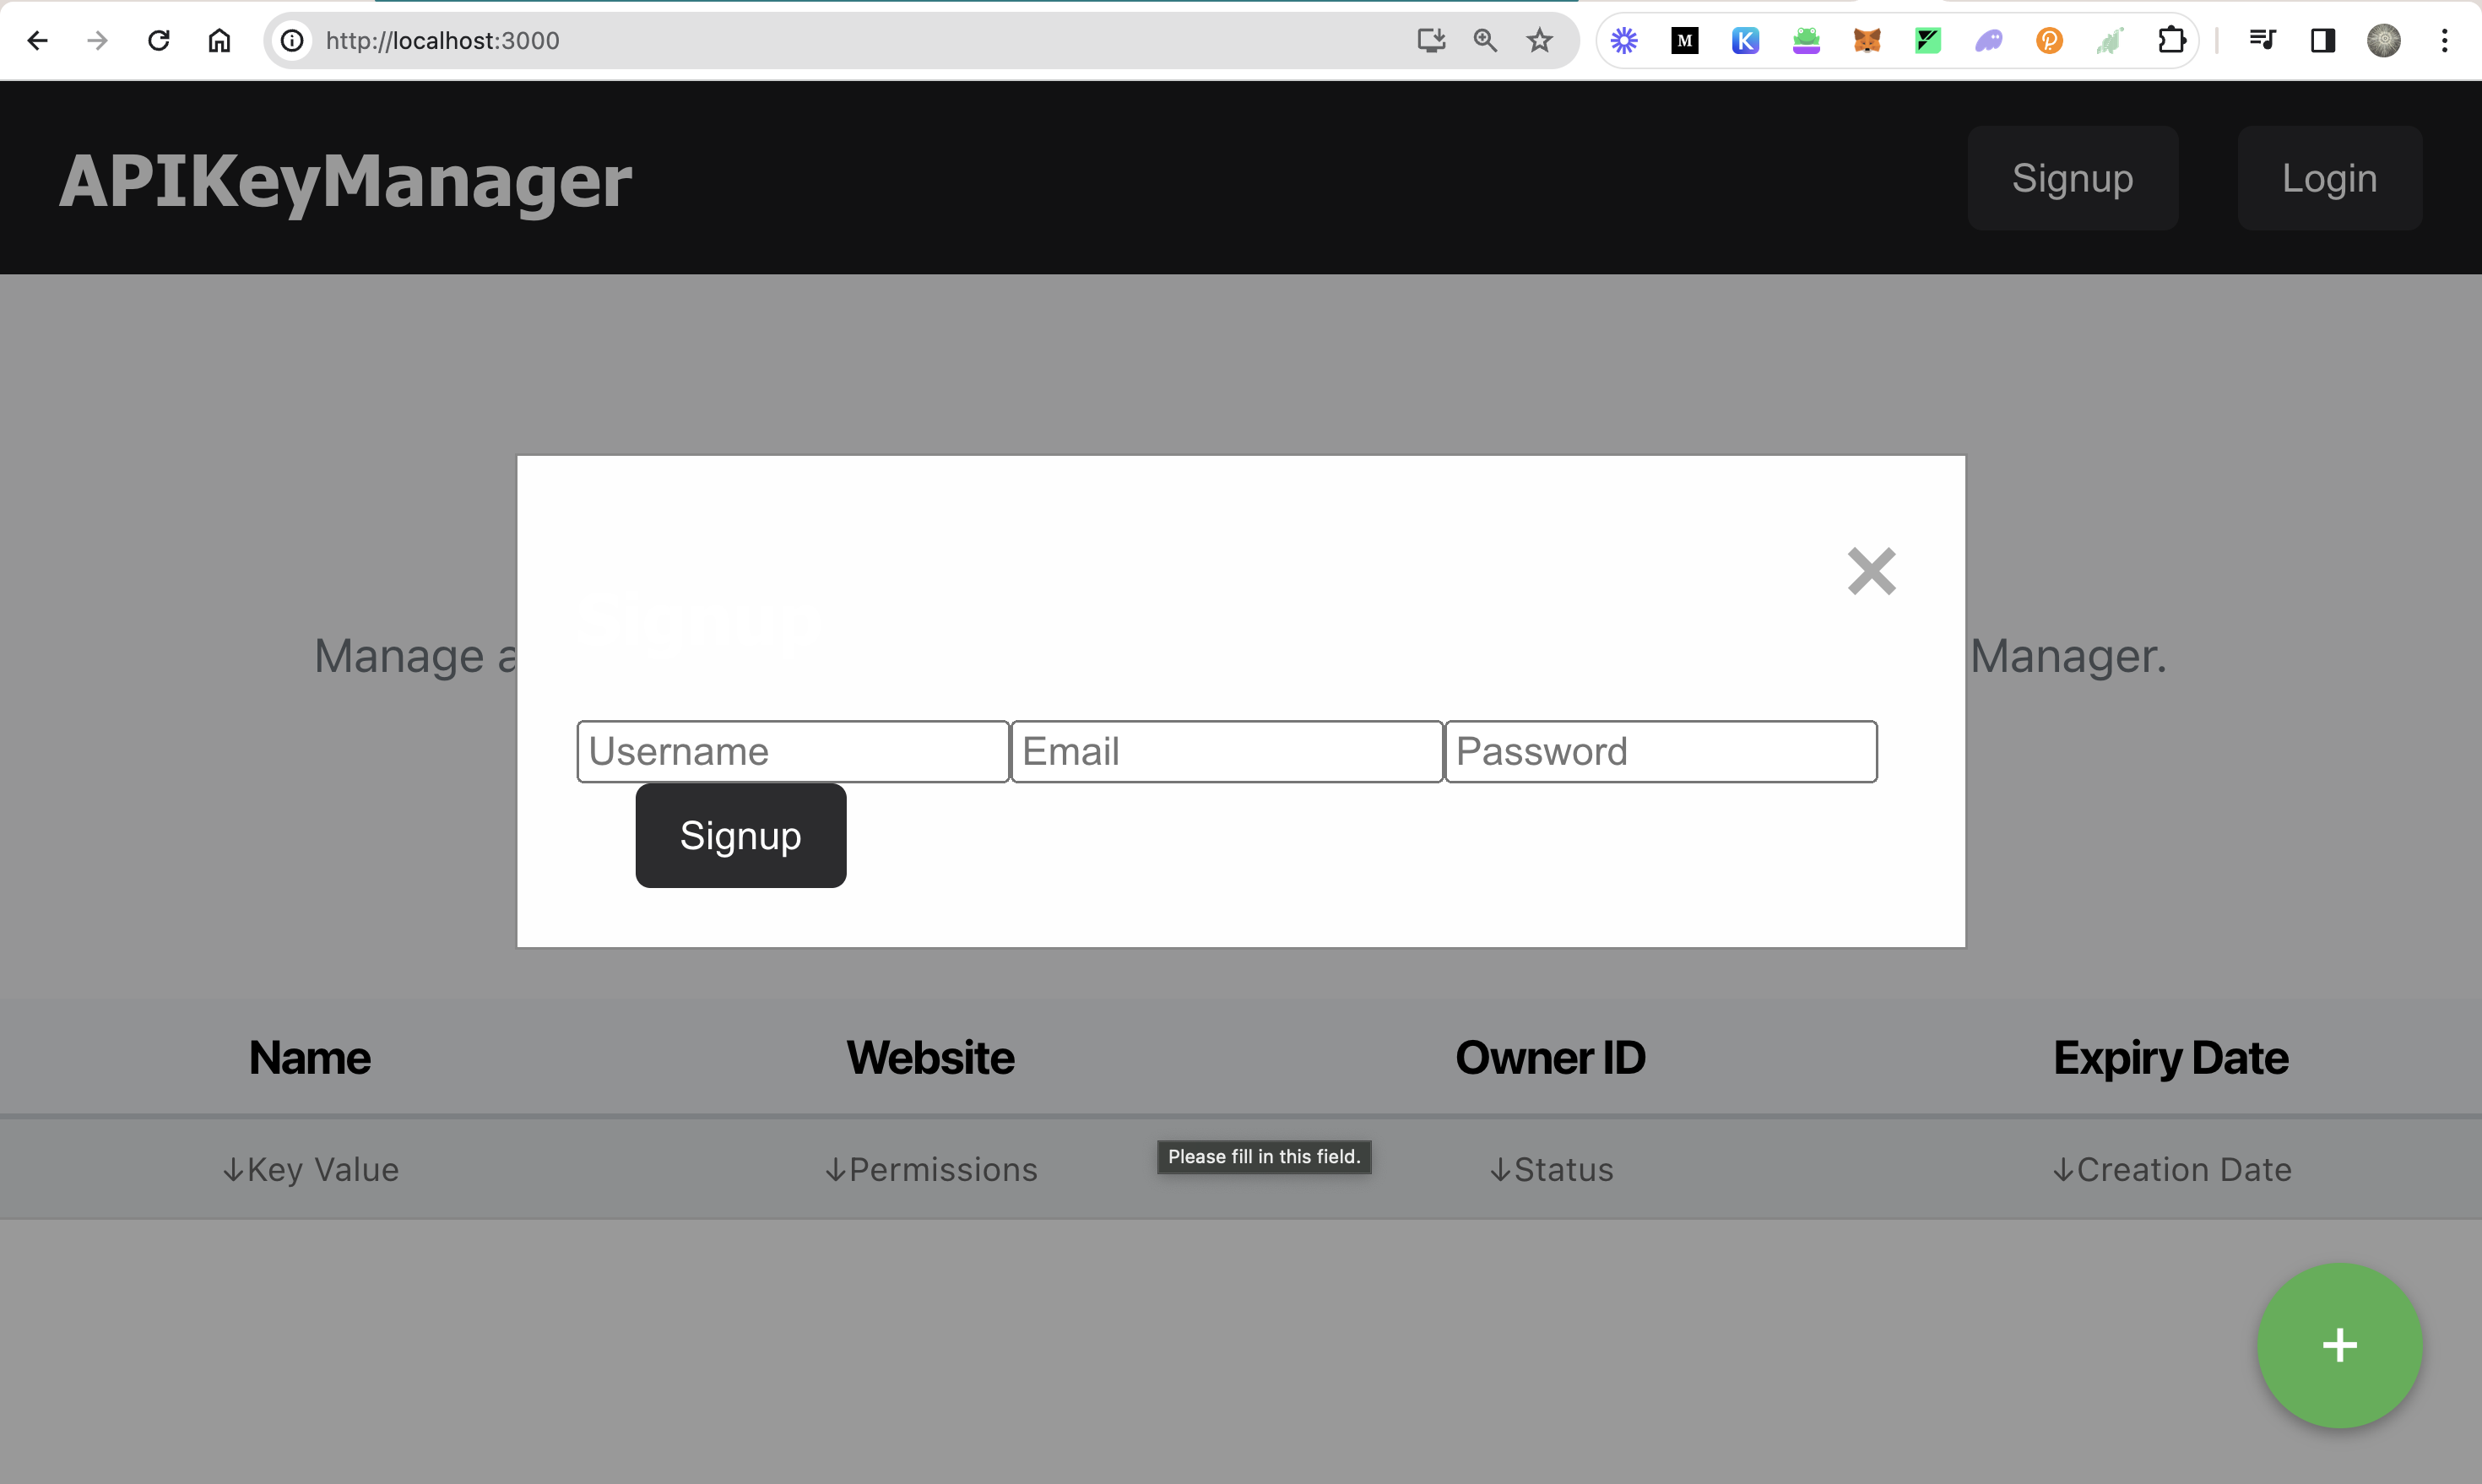Open the Medium M extension

click(x=1685, y=41)
